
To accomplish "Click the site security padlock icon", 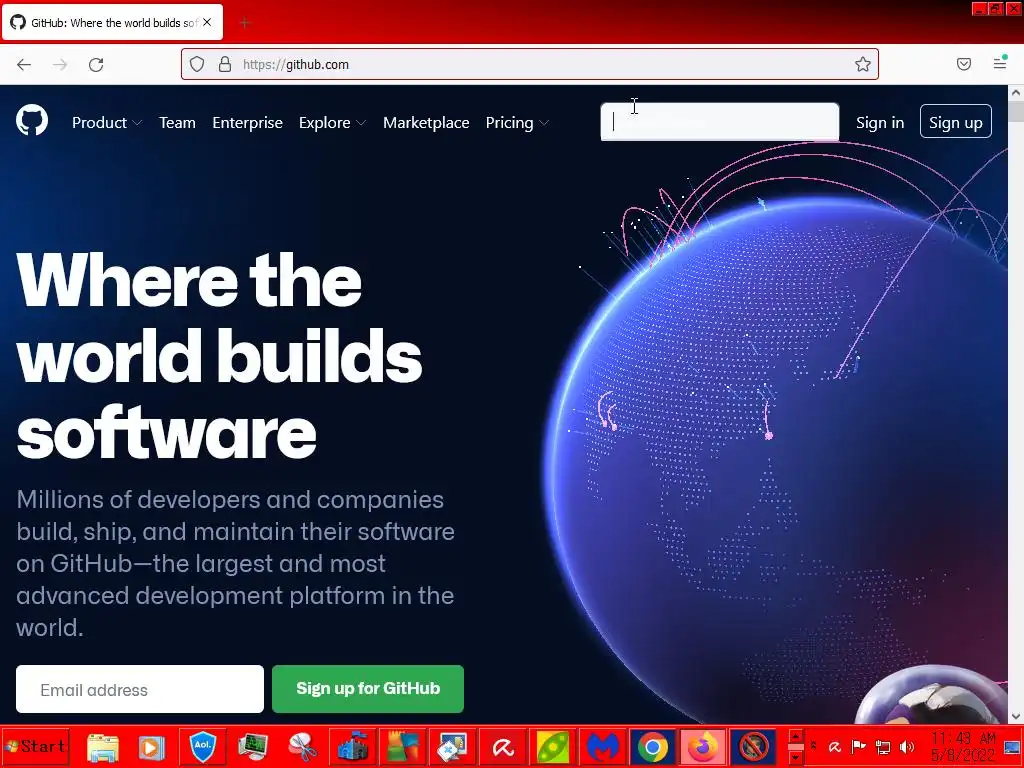I will 225,64.
